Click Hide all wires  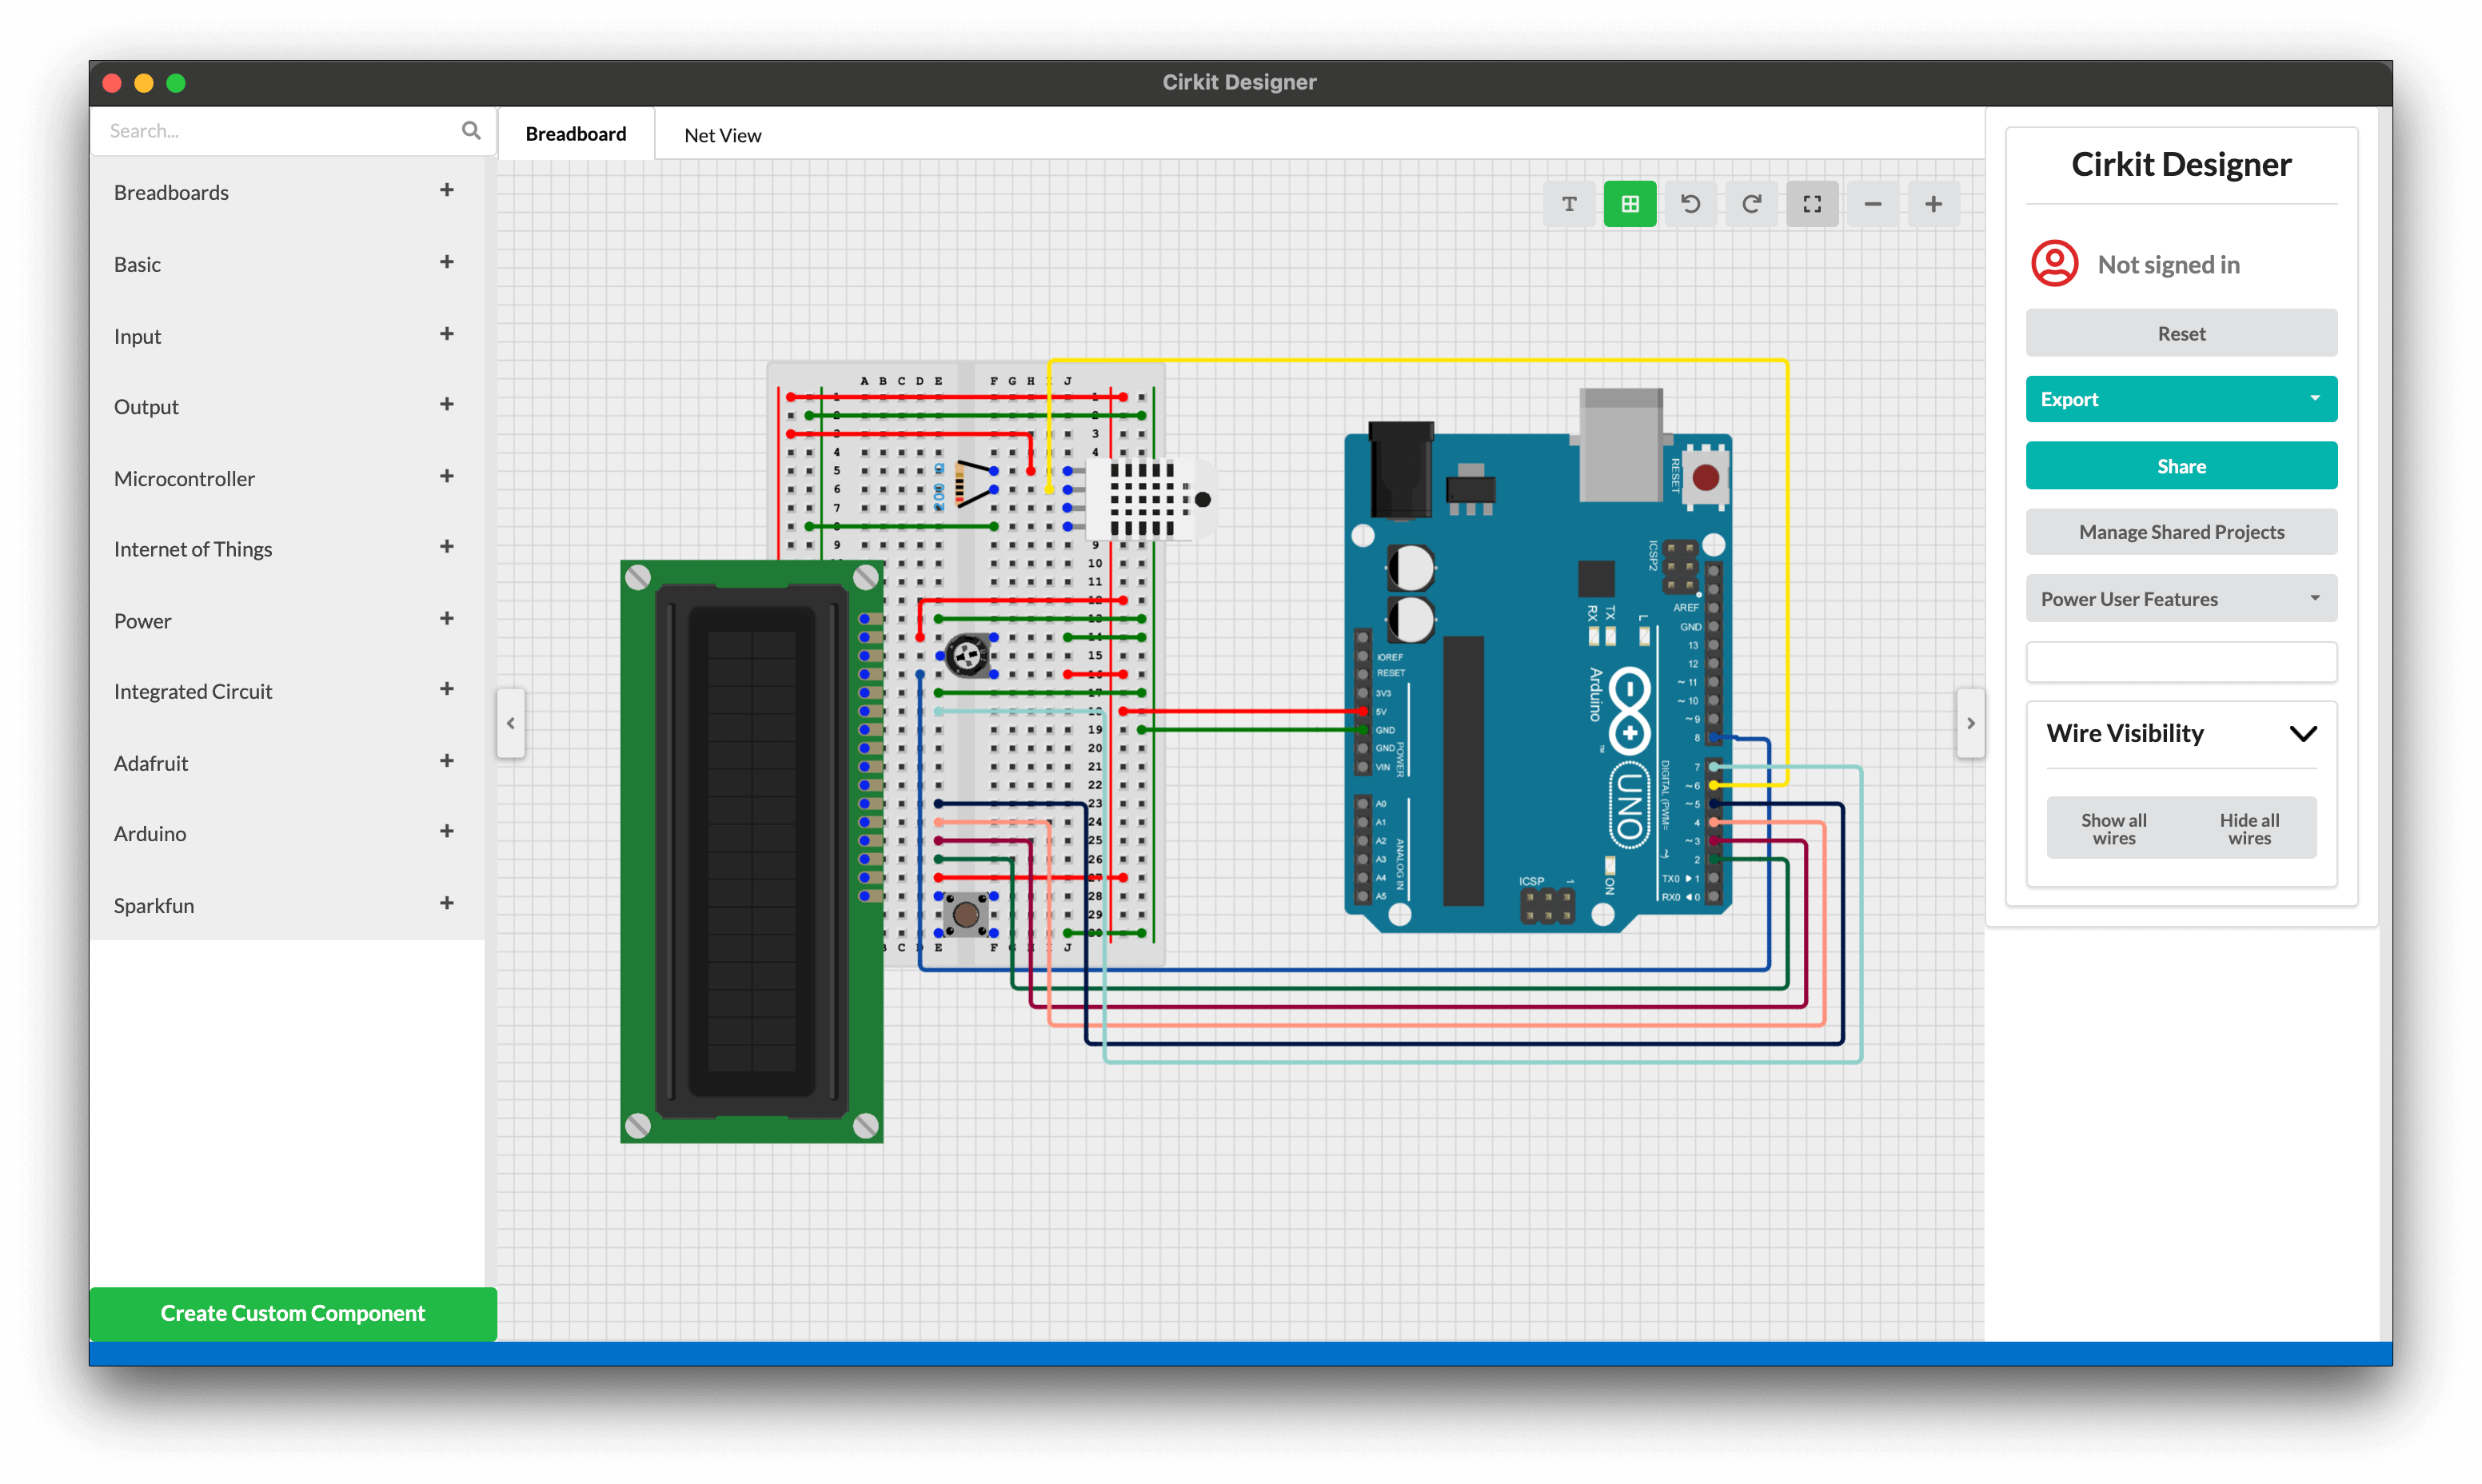(2249, 828)
